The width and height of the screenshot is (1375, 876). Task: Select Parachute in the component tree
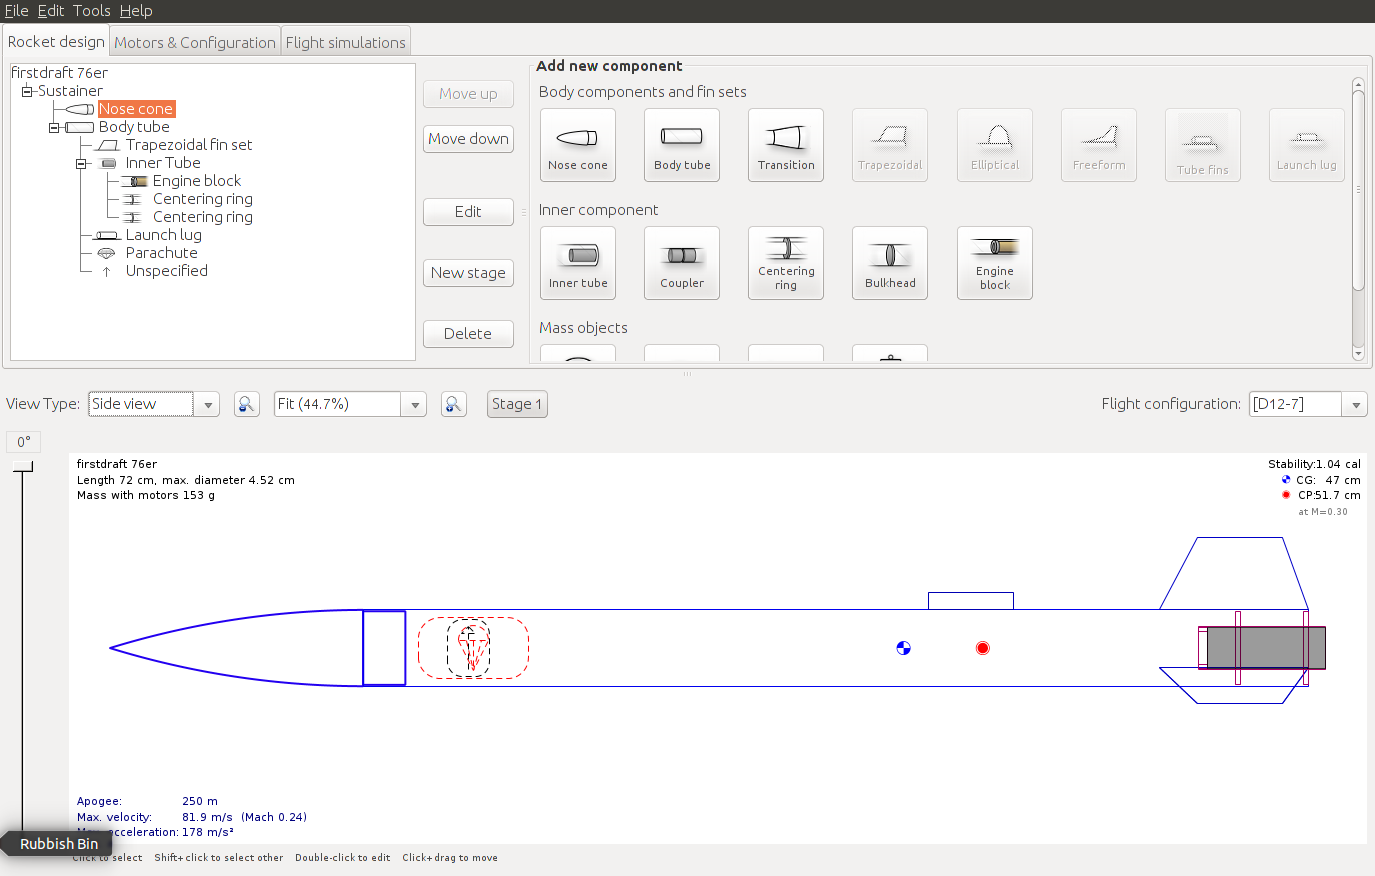[x=161, y=252]
